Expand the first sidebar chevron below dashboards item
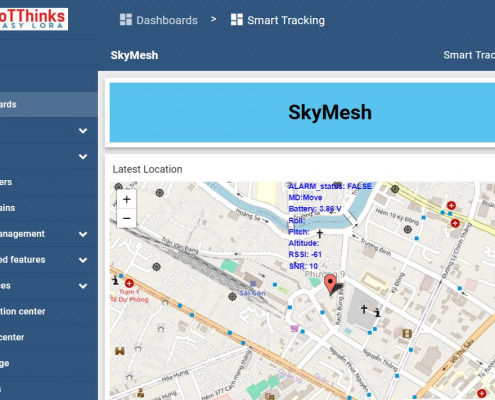 pyautogui.click(x=83, y=131)
